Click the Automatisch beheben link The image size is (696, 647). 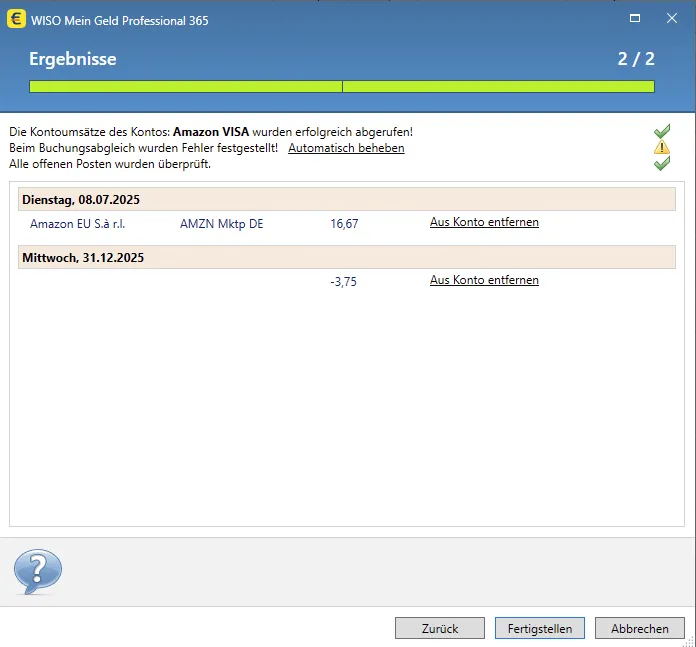point(346,148)
